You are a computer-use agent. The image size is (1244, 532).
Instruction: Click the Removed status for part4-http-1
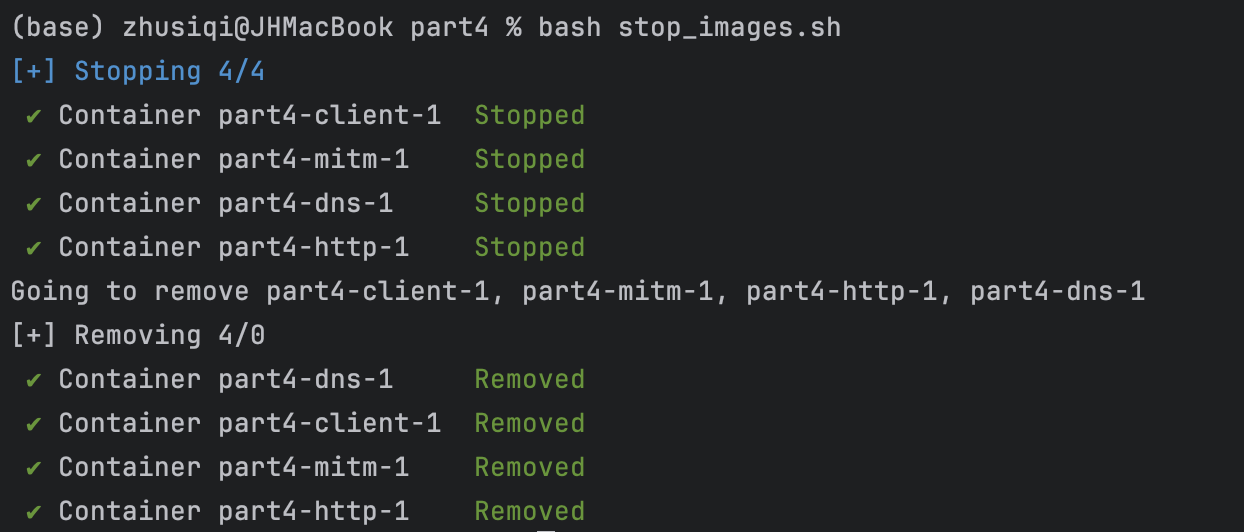[x=529, y=512]
